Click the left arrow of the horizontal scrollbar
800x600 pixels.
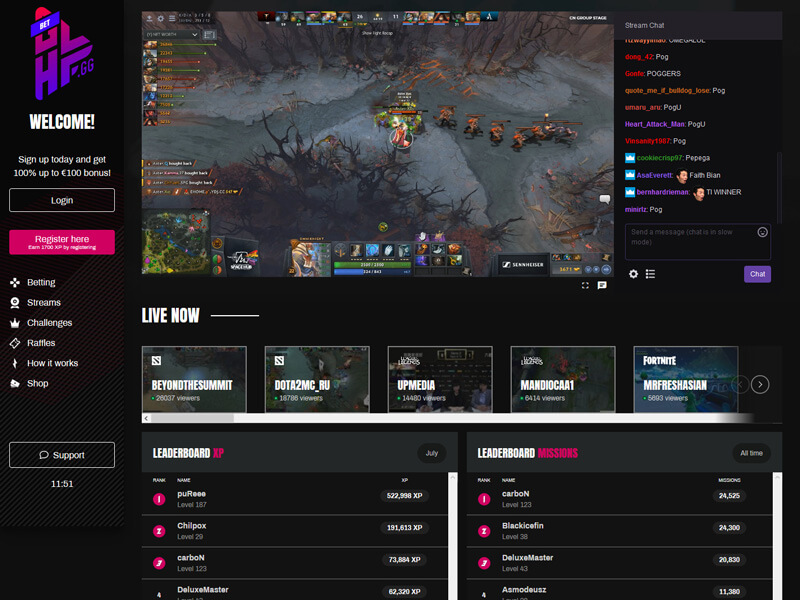click(146, 418)
